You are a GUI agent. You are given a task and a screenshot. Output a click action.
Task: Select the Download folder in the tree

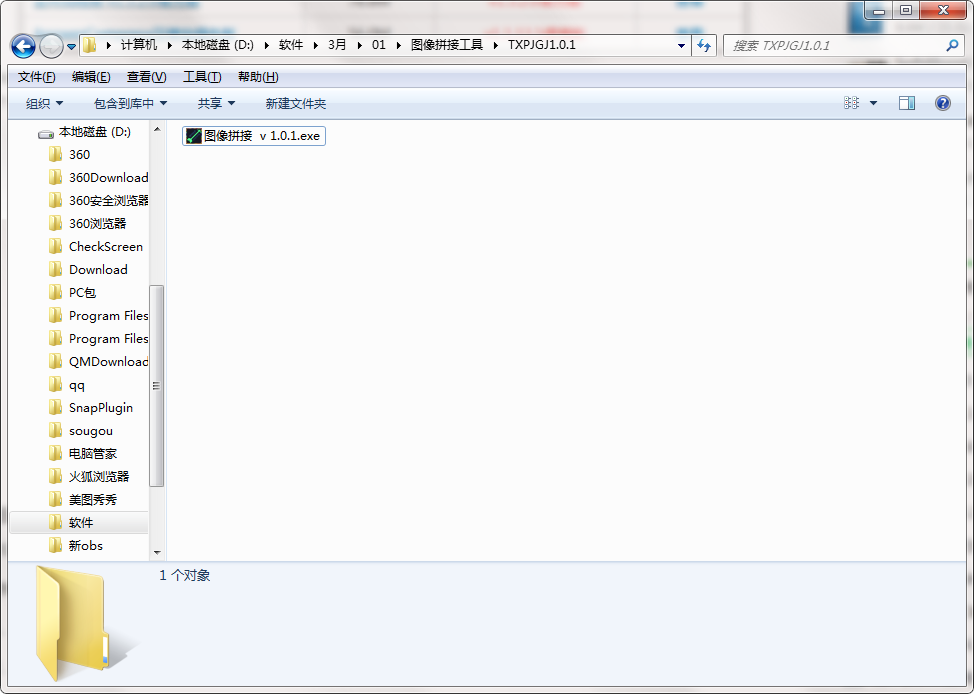pyautogui.click(x=88, y=270)
